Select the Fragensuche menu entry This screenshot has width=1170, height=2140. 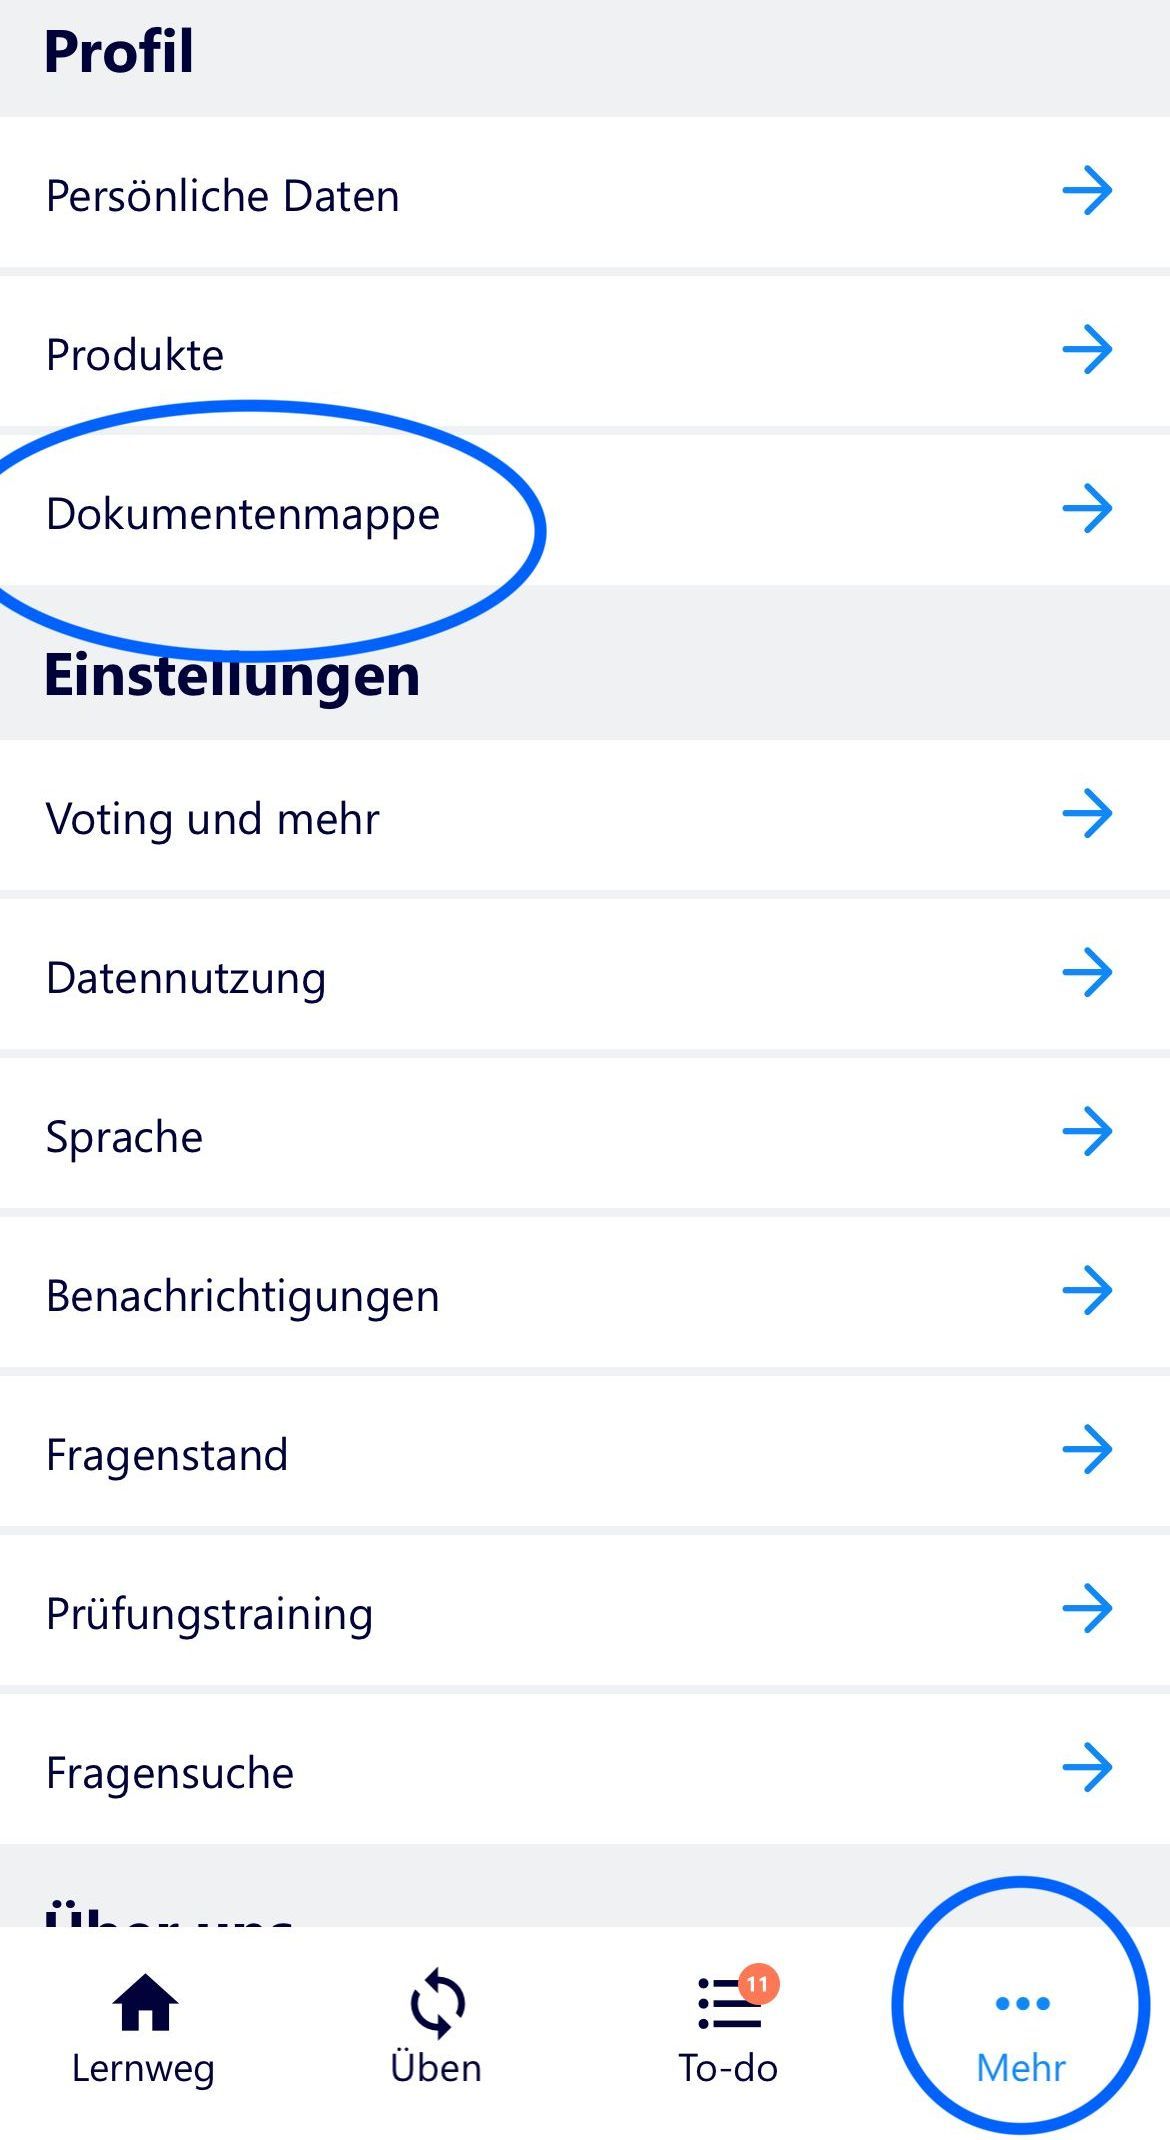170,1772
